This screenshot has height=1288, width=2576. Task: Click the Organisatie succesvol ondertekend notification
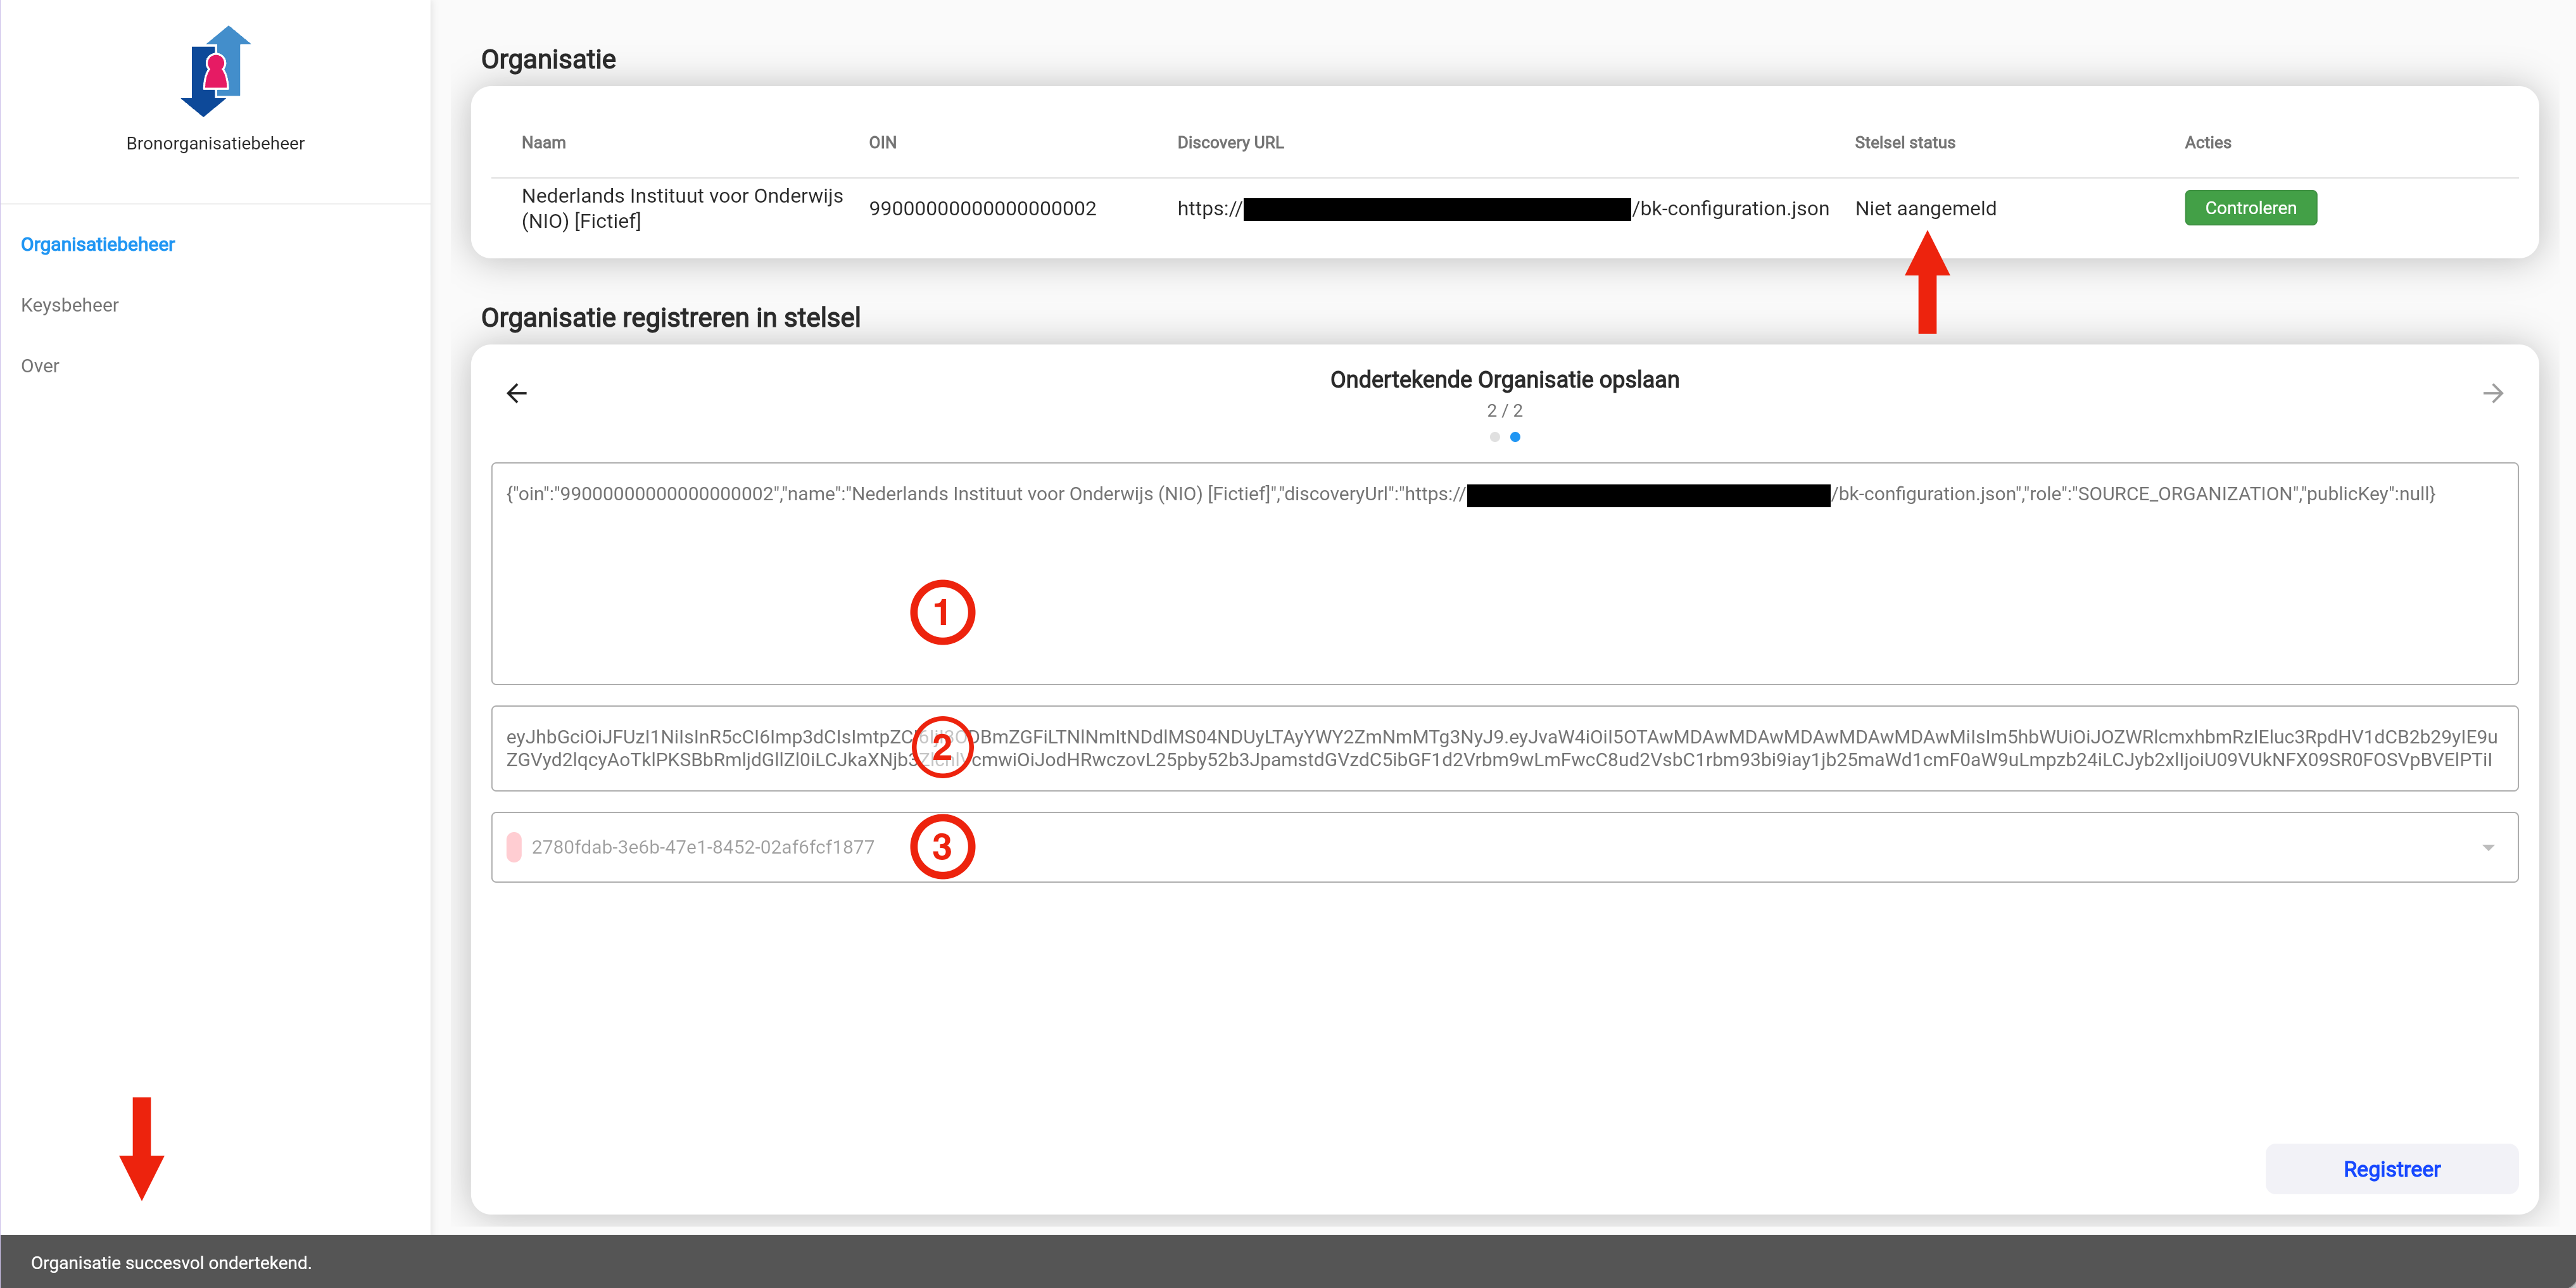click(x=171, y=1262)
